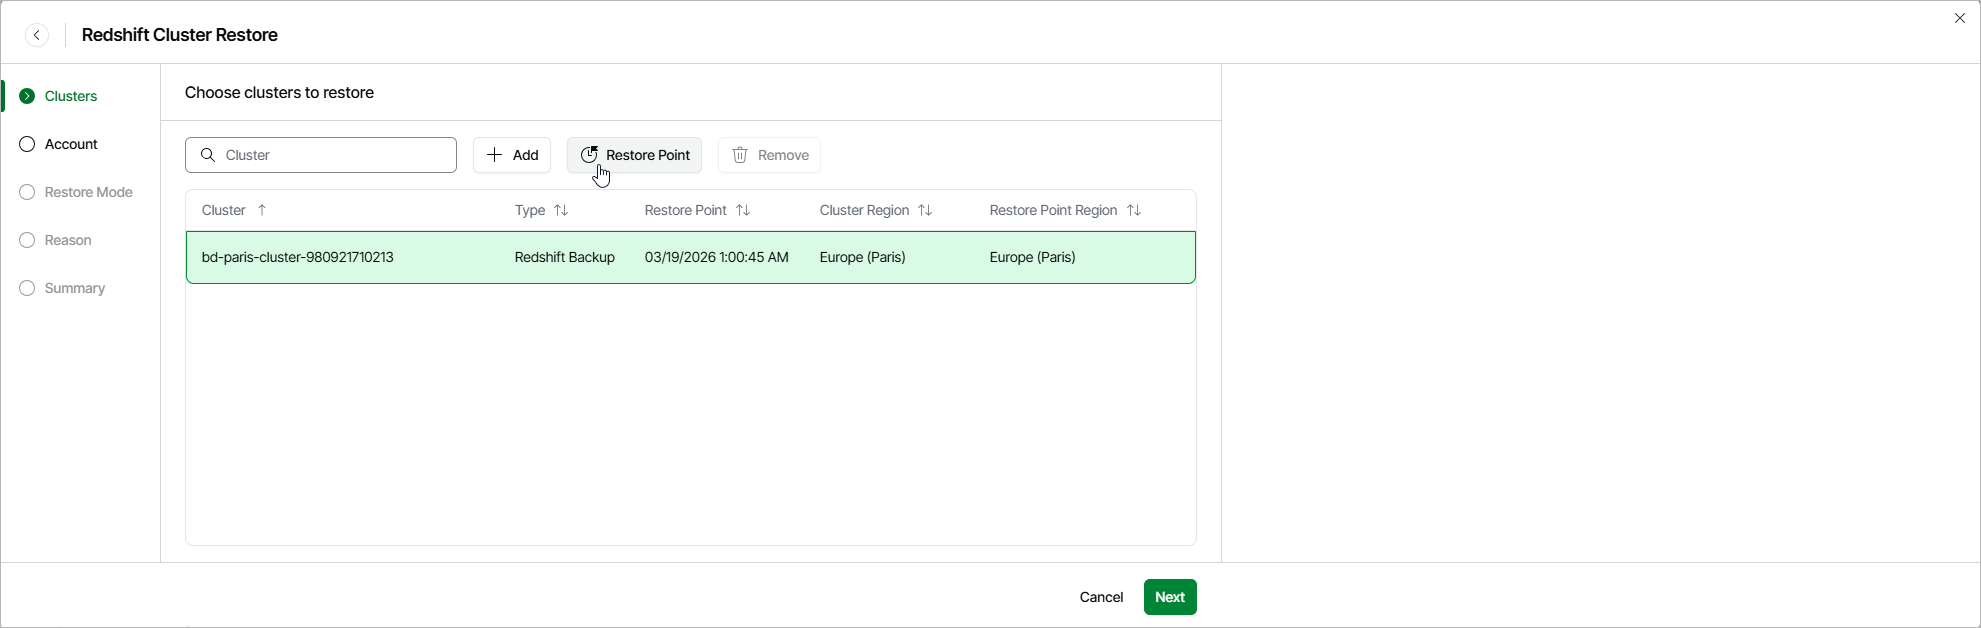This screenshot has height=628, width=1981.
Task: Click the search magnifier icon
Action: tap(208, 155)
